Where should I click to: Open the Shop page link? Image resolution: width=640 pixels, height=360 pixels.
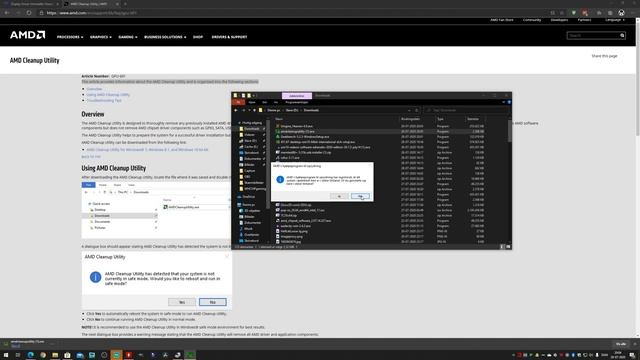(x=198, y=37)
